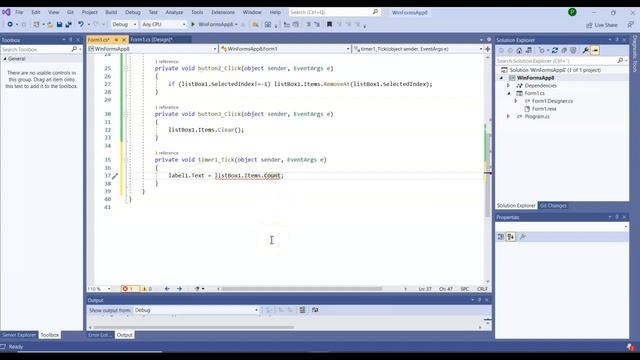
Task: Click the Live Share button
Action: click(602, 25)
